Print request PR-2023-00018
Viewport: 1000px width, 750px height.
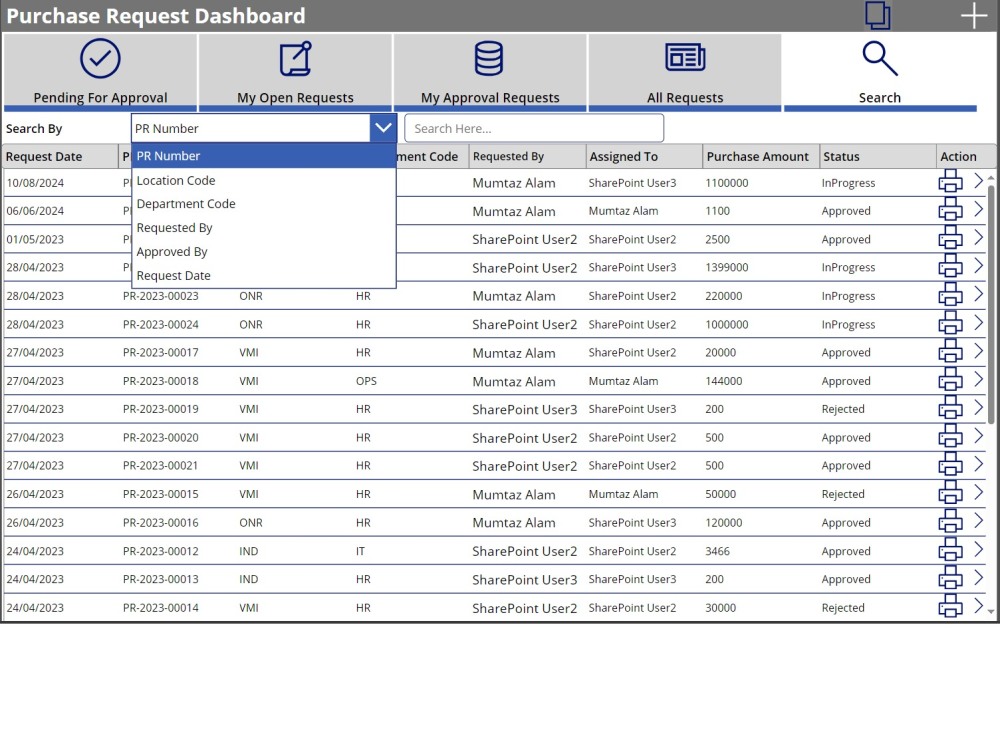950,379
